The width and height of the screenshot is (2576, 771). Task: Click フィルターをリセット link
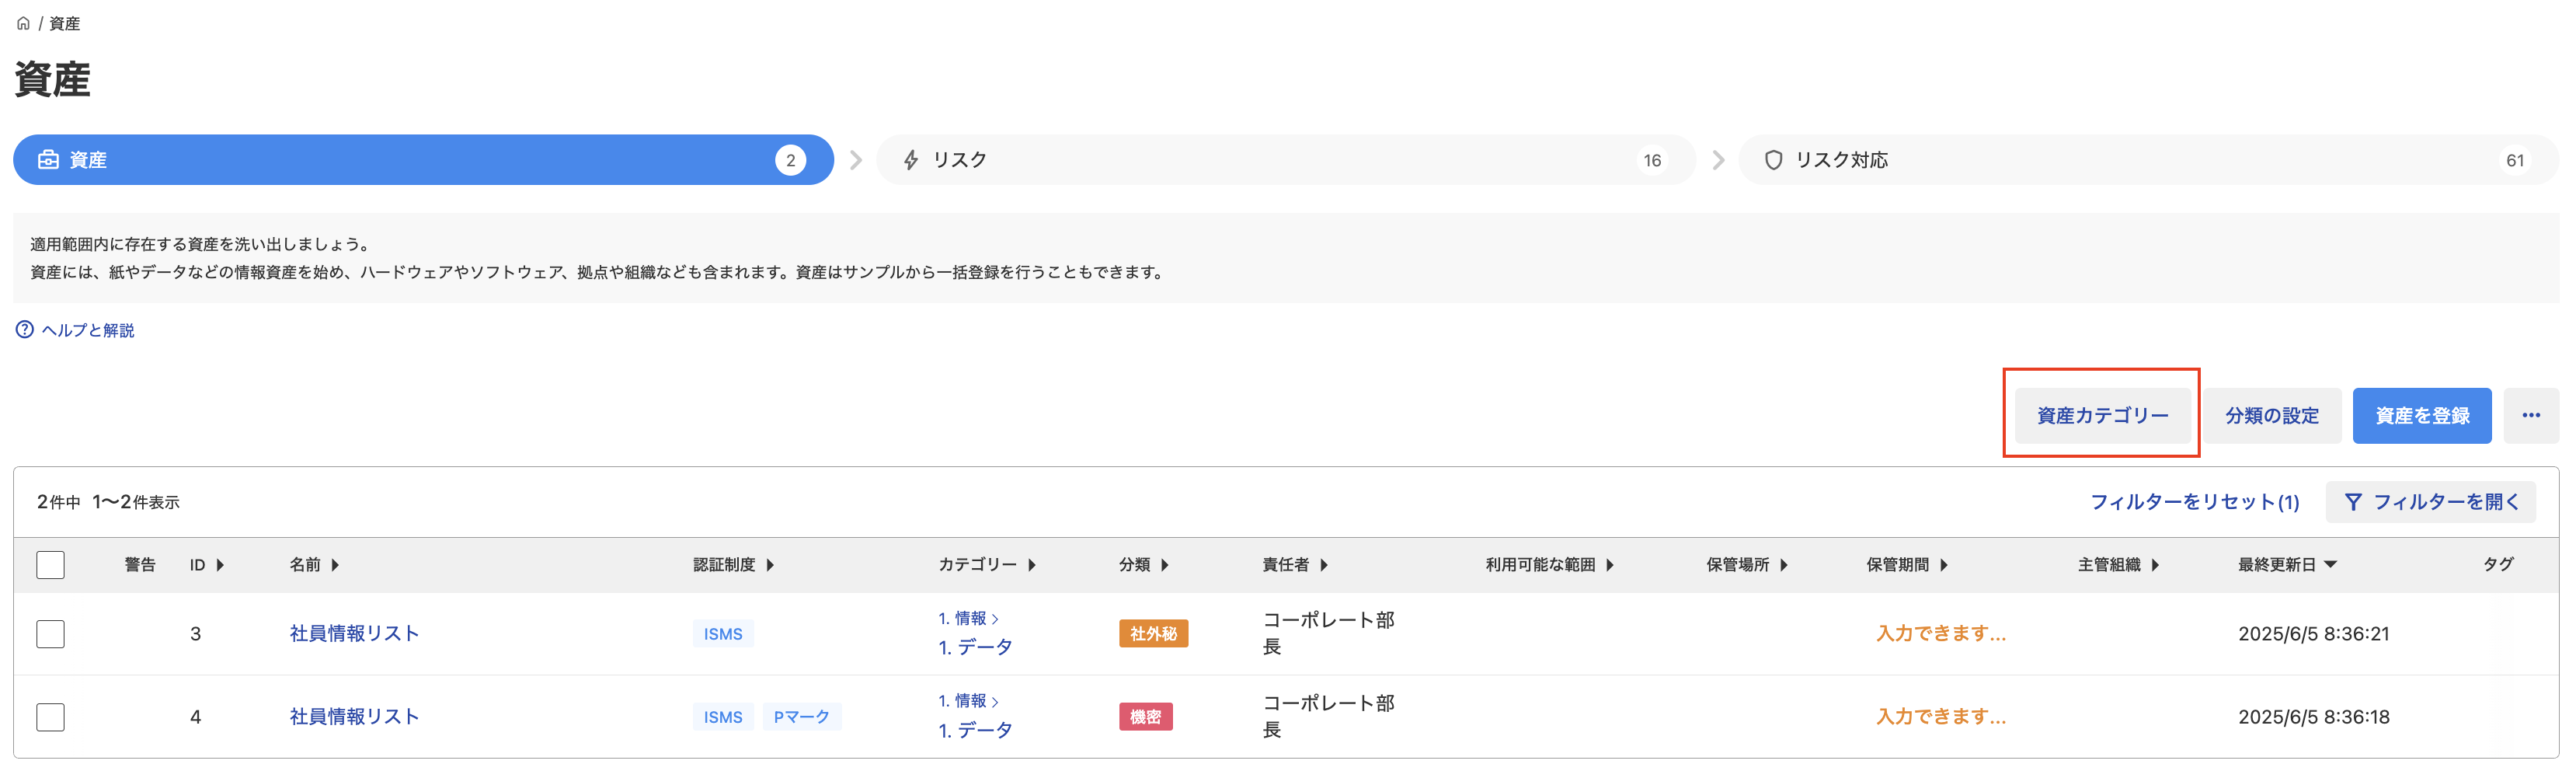click(x=2194, y=502)
